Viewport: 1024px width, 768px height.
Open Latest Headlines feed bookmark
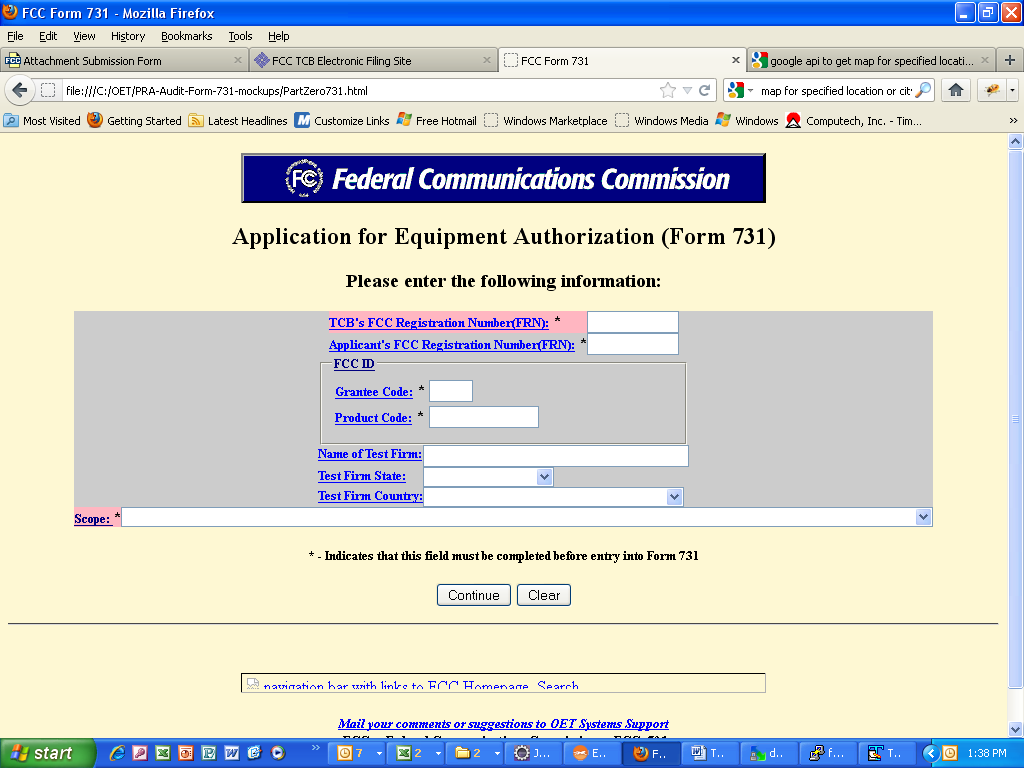(x=238, y=121)
